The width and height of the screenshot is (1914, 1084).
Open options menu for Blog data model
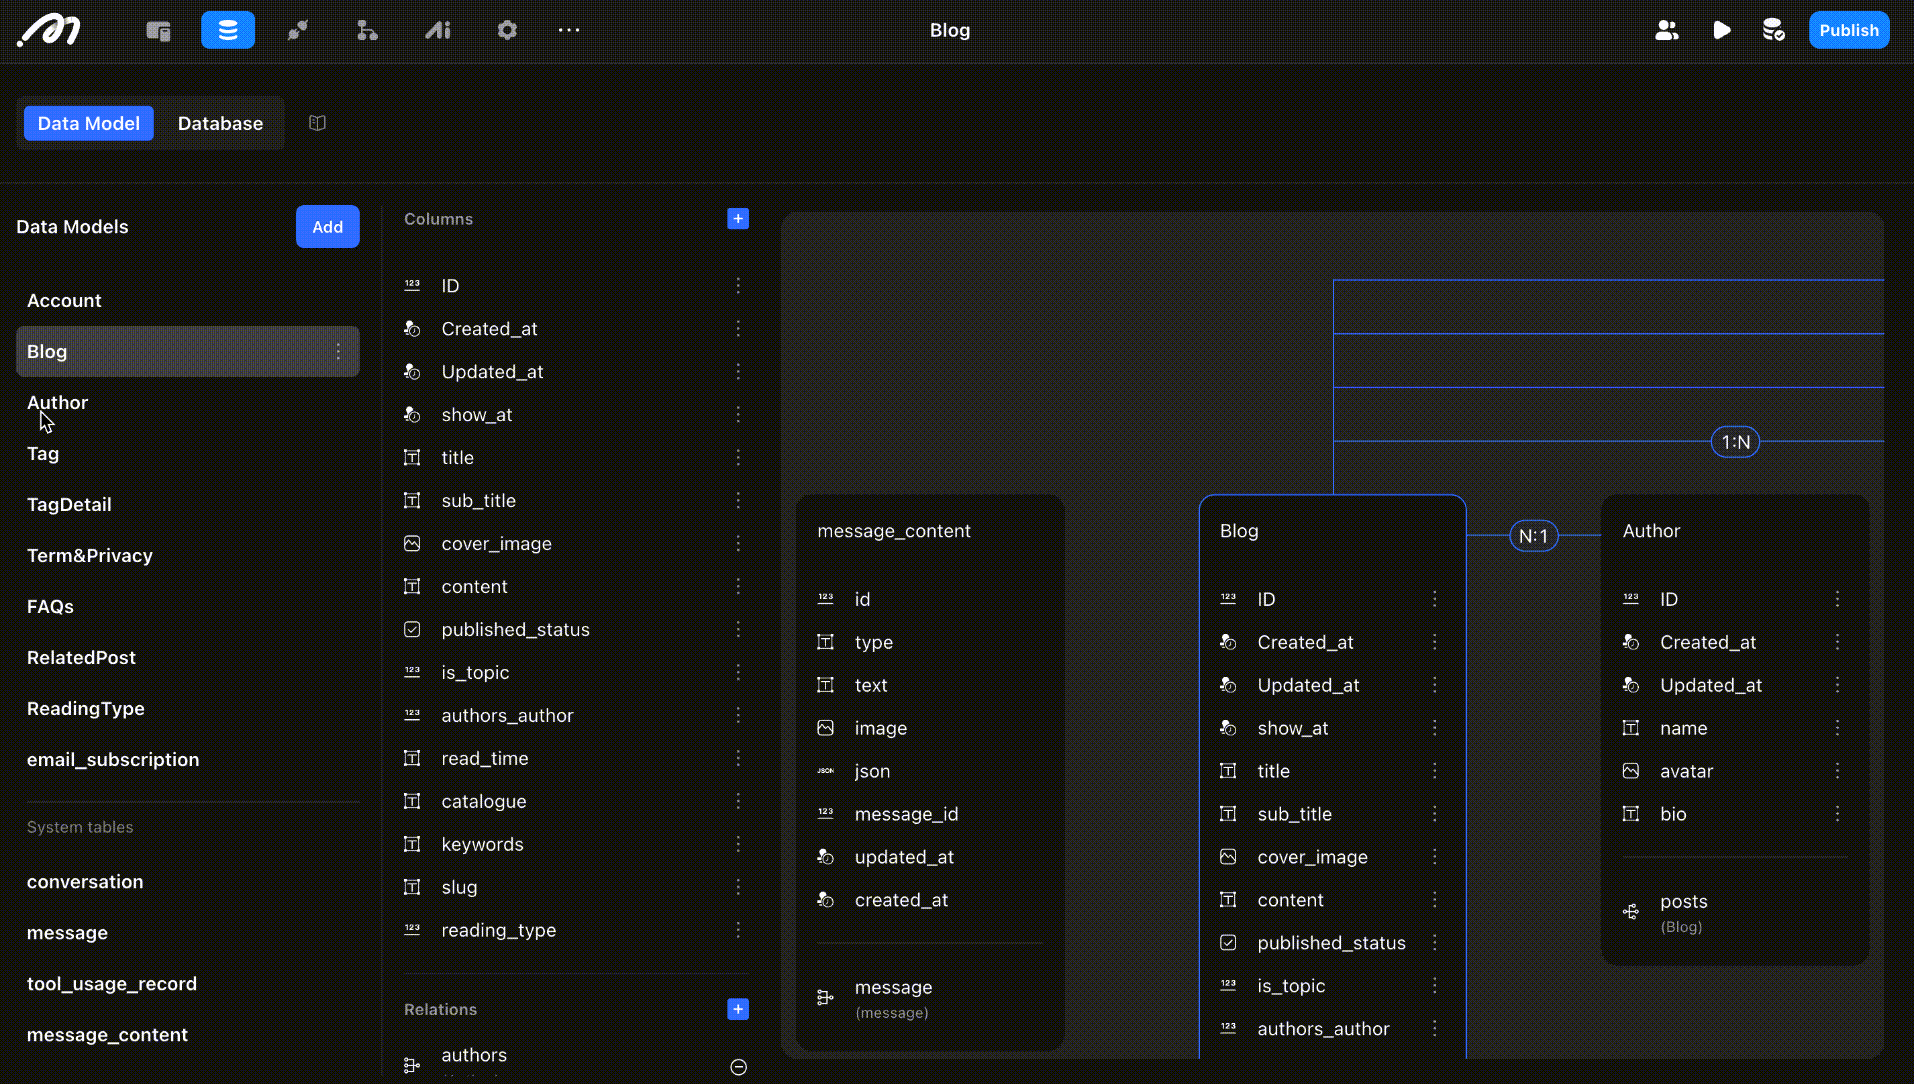coord(338,352)
